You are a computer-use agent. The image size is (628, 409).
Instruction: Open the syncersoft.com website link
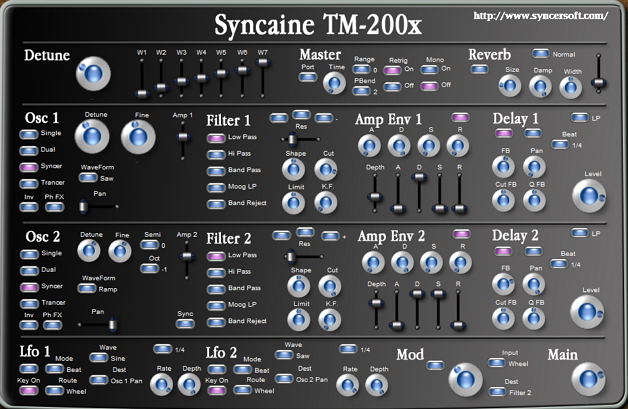click(x=541, y=16)
